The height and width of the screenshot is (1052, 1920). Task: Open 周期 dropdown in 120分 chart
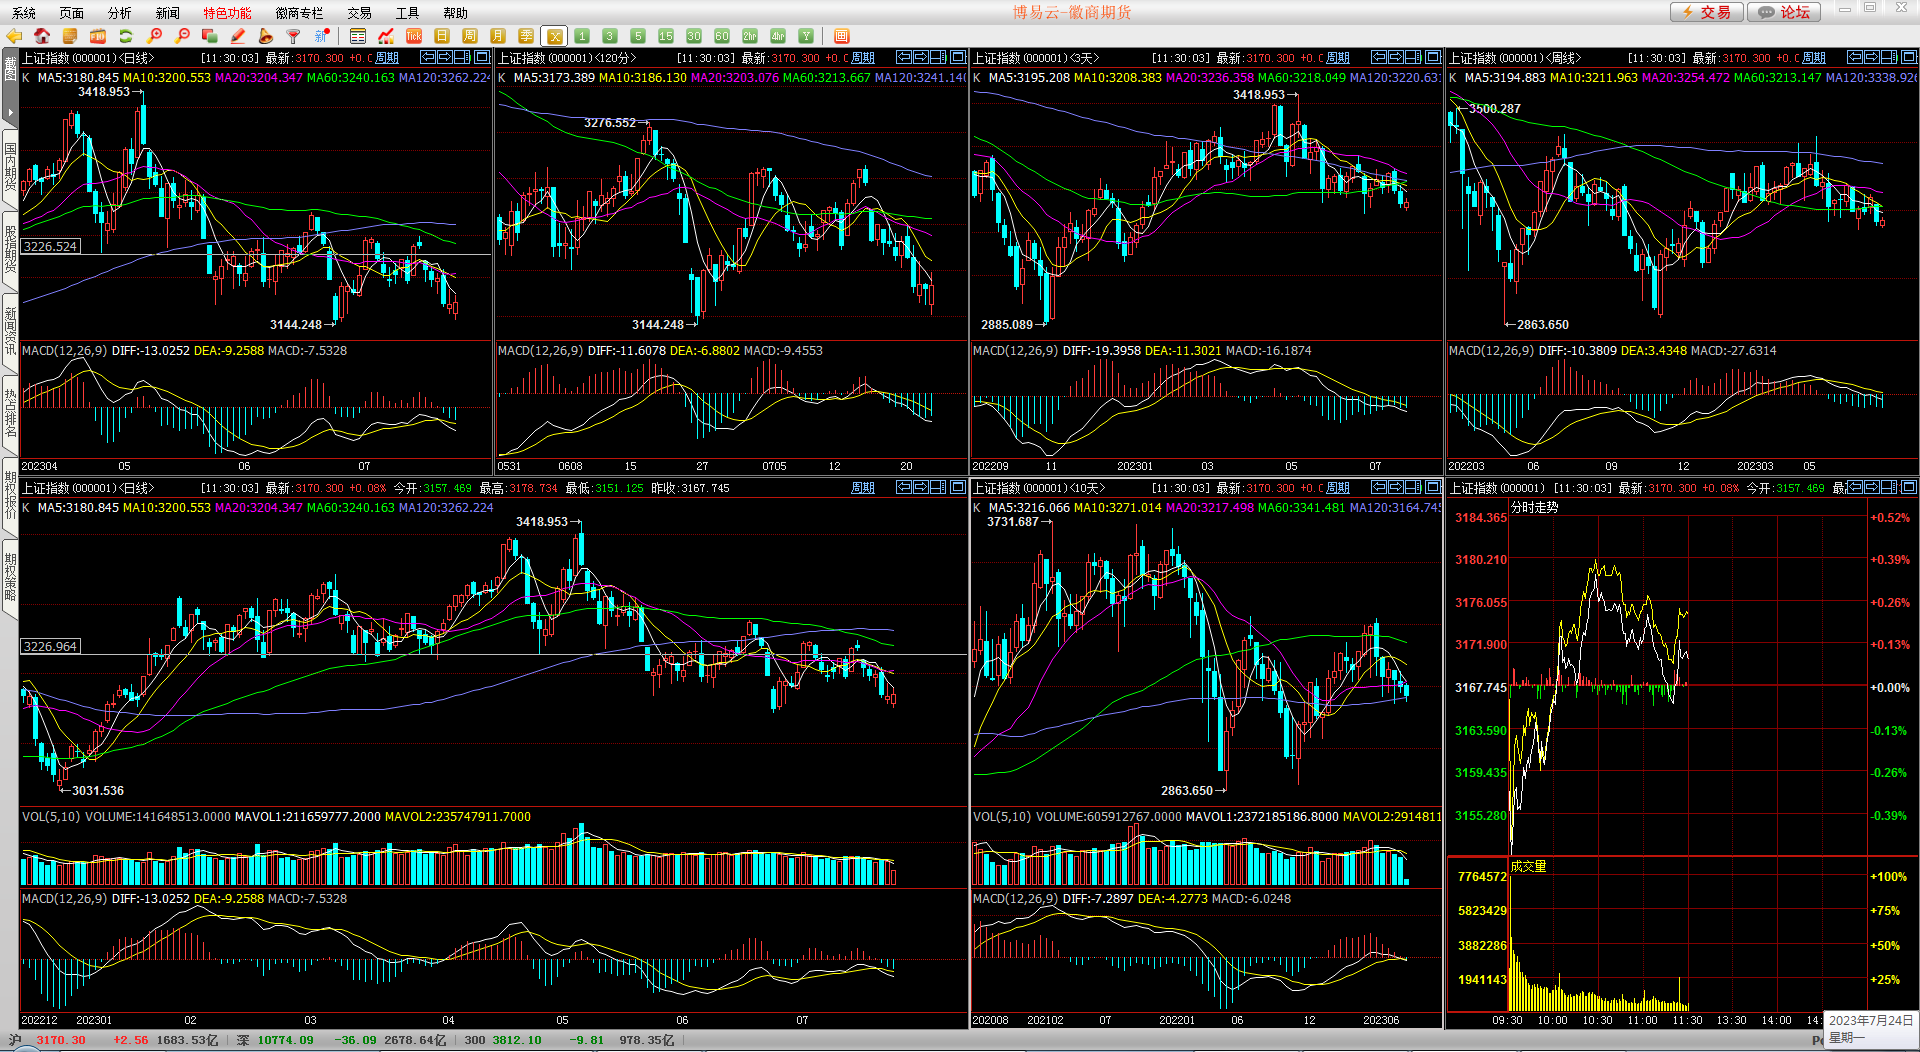click(863, 58)
